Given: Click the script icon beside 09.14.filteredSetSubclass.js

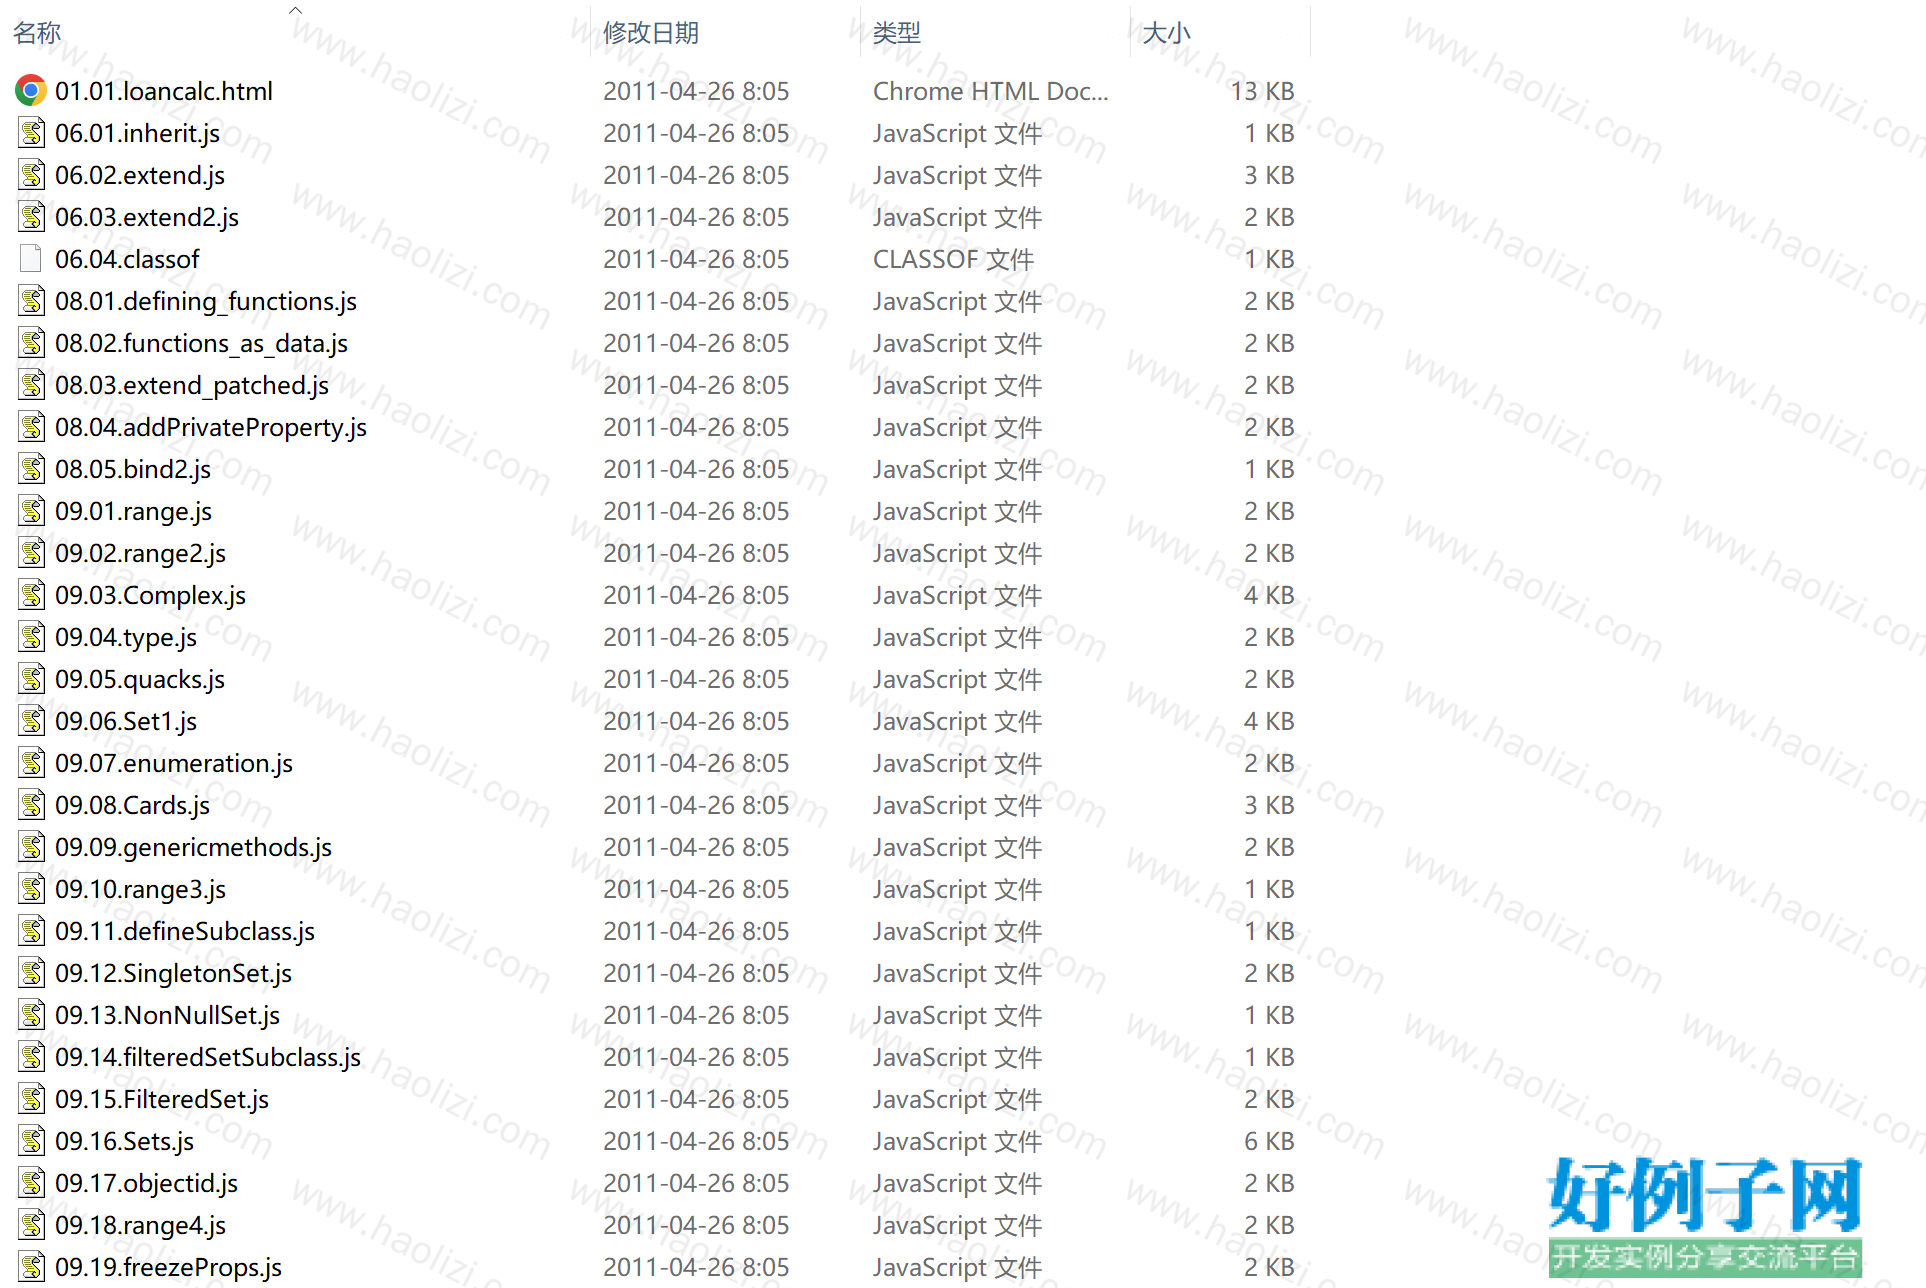Looking at the screenshot, I should (32, 1057).
